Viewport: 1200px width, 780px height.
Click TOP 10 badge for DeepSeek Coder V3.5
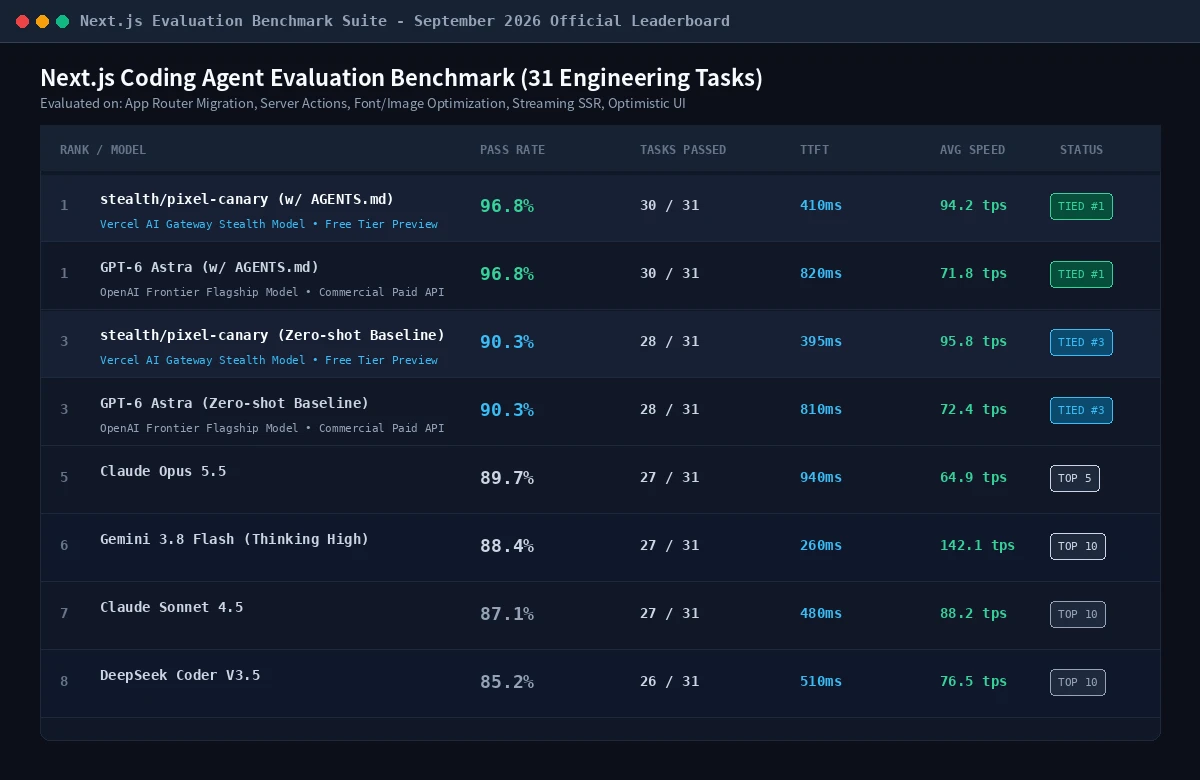coord(1078,682)
